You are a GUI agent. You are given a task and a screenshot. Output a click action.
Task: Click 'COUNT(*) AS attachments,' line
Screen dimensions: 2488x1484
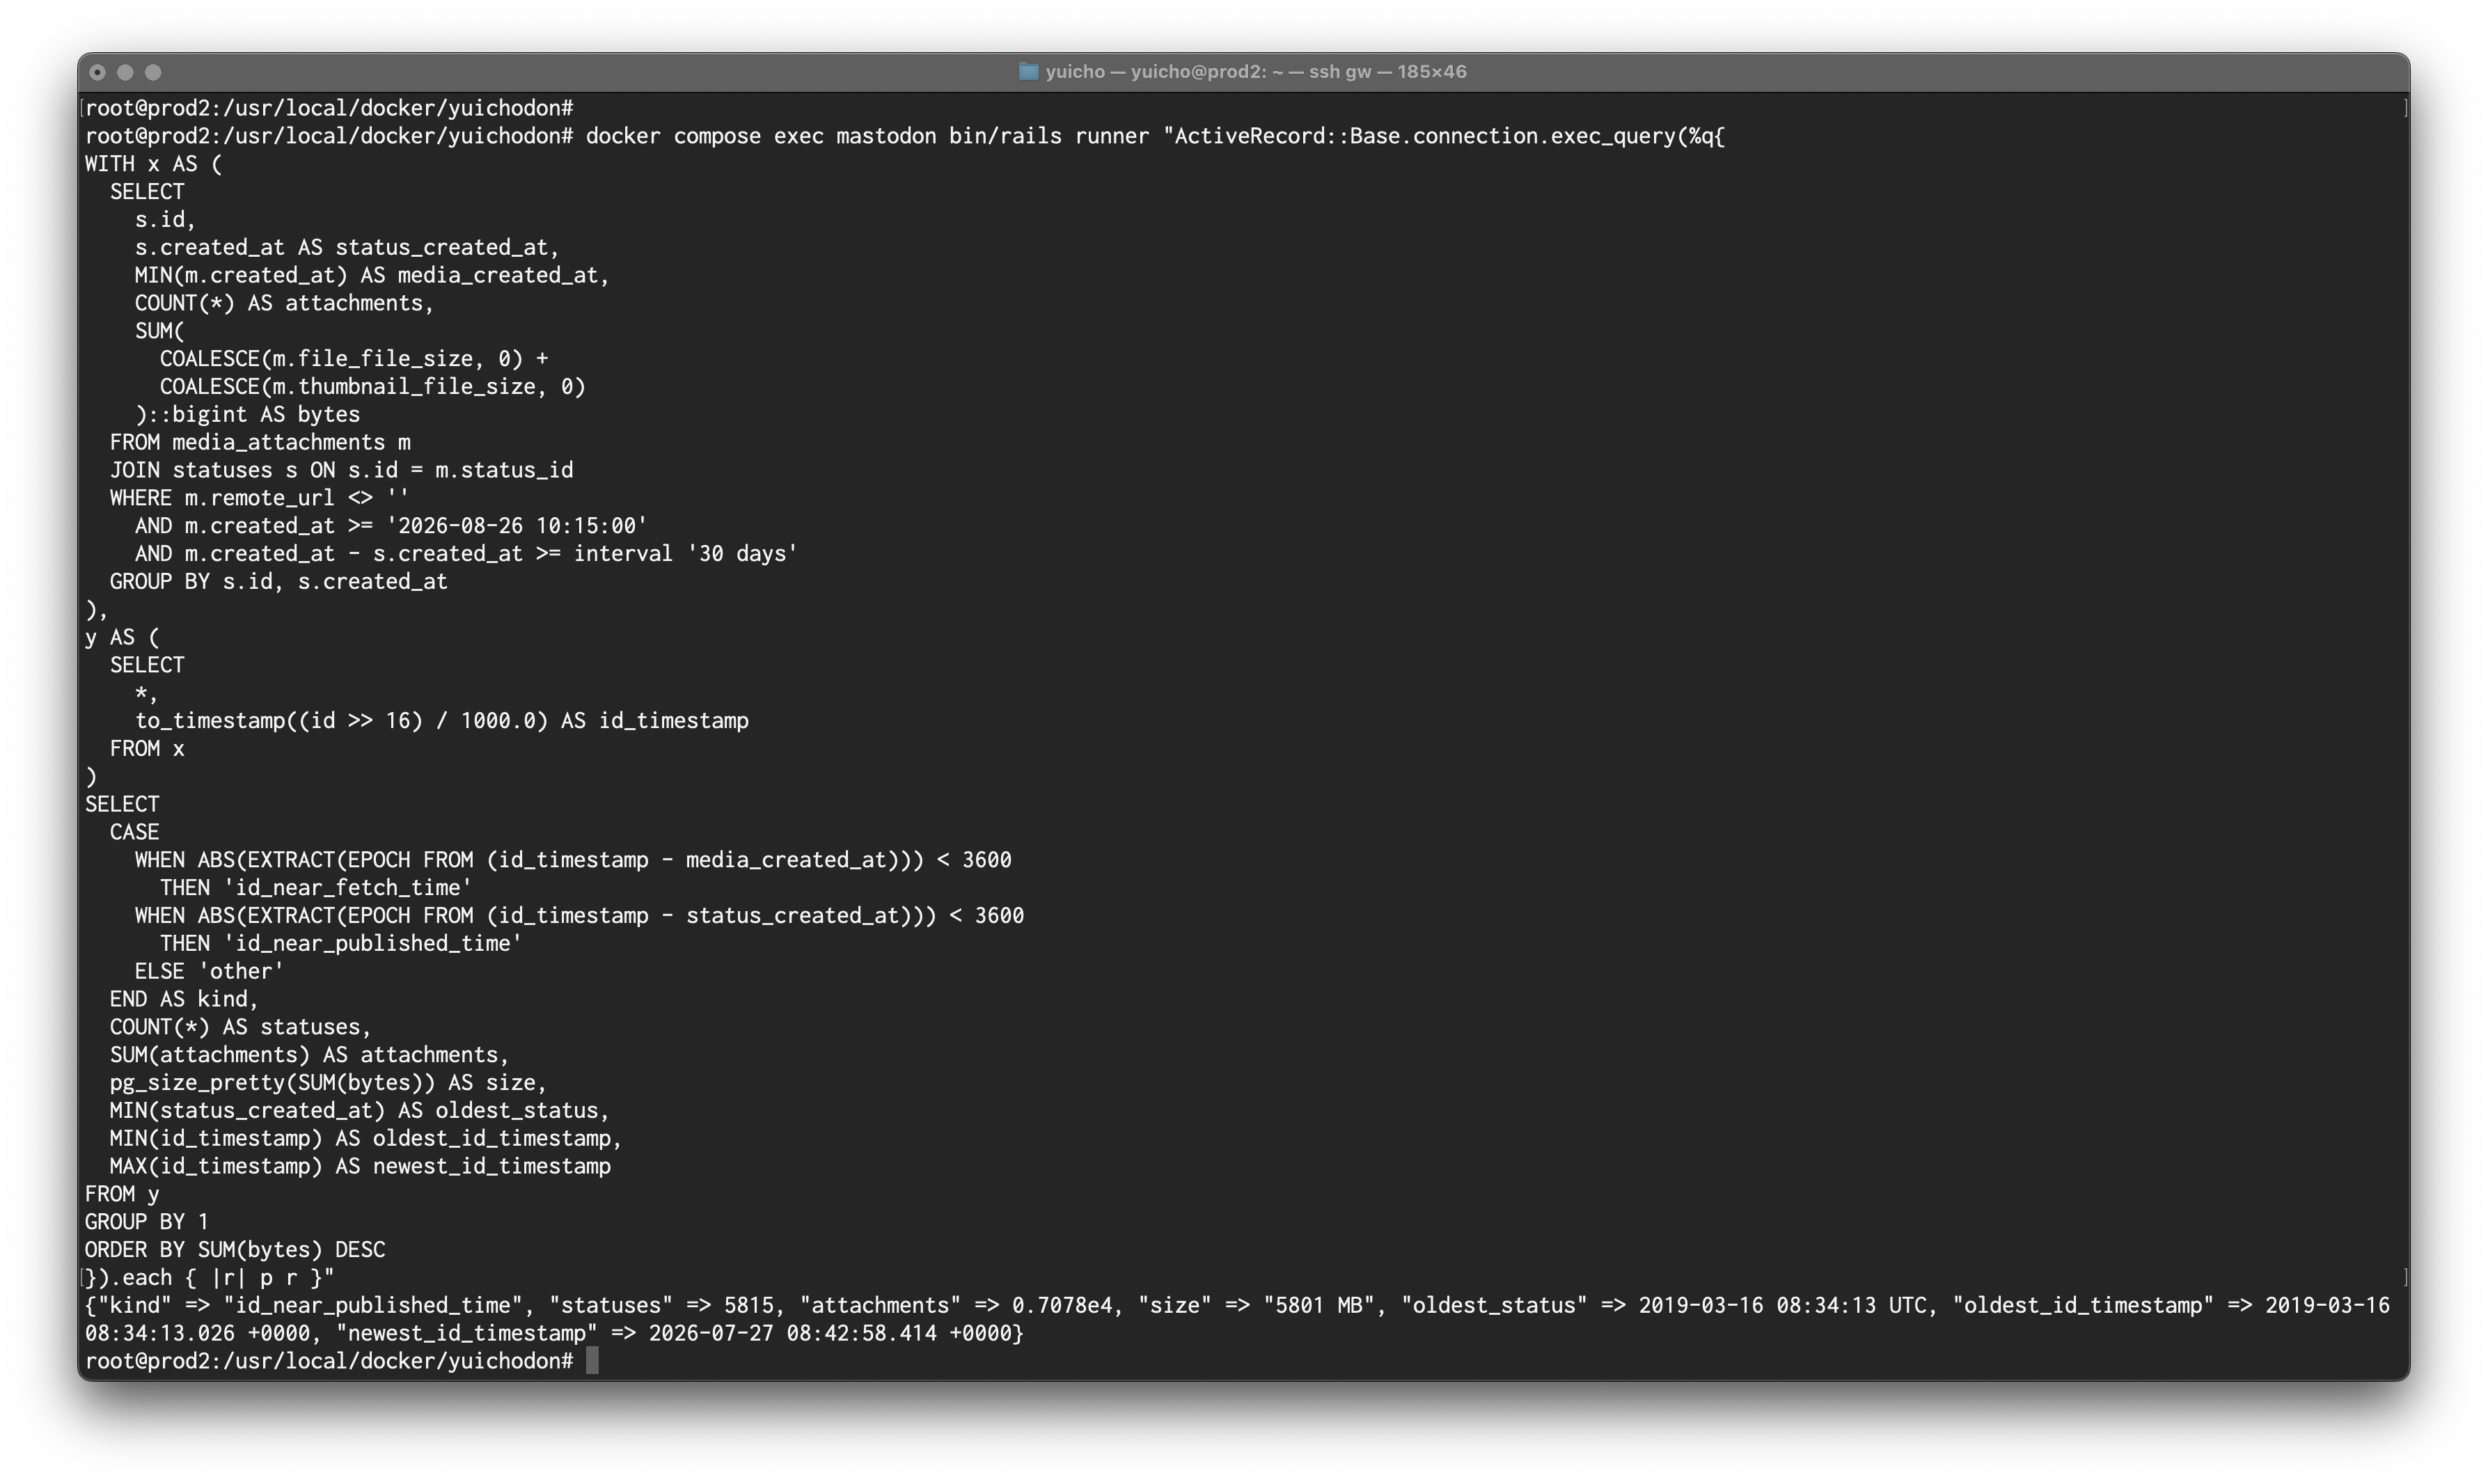point(284,303)
